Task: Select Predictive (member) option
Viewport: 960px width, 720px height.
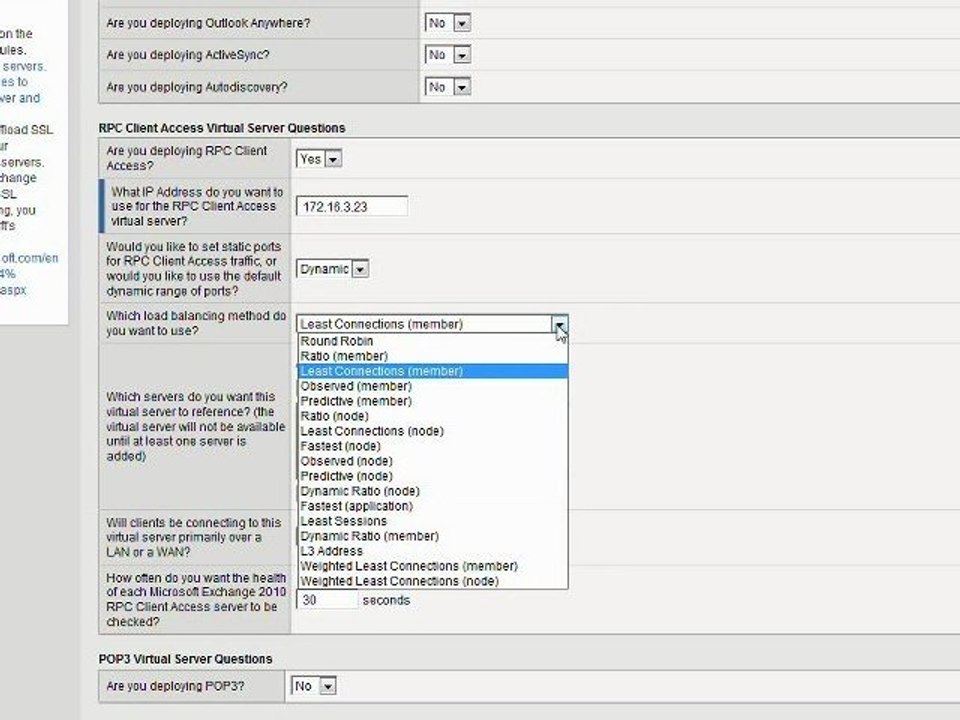Action: pos(433,401)
